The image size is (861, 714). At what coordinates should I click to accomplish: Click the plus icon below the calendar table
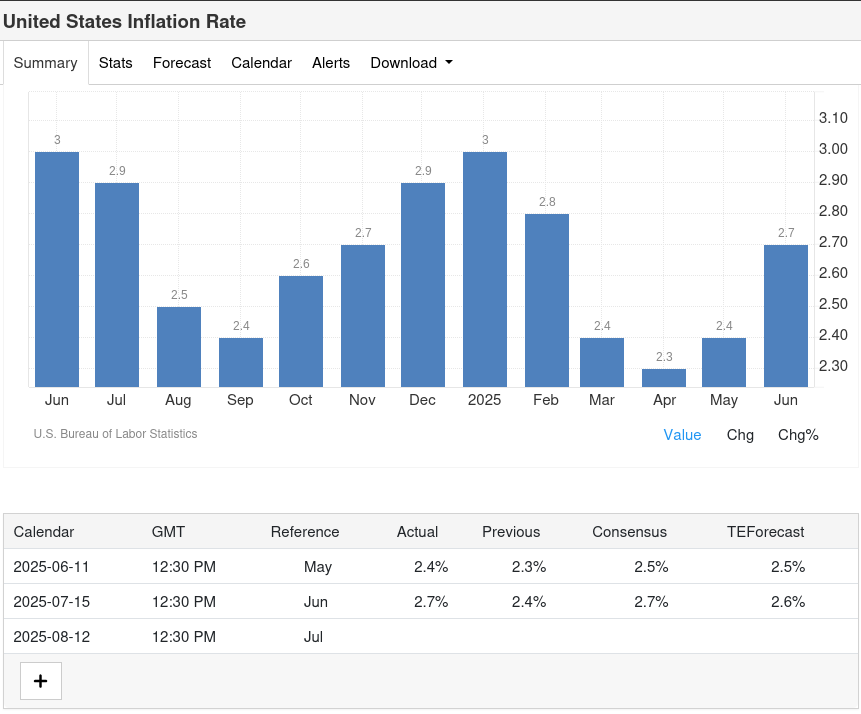click(41, 681)
